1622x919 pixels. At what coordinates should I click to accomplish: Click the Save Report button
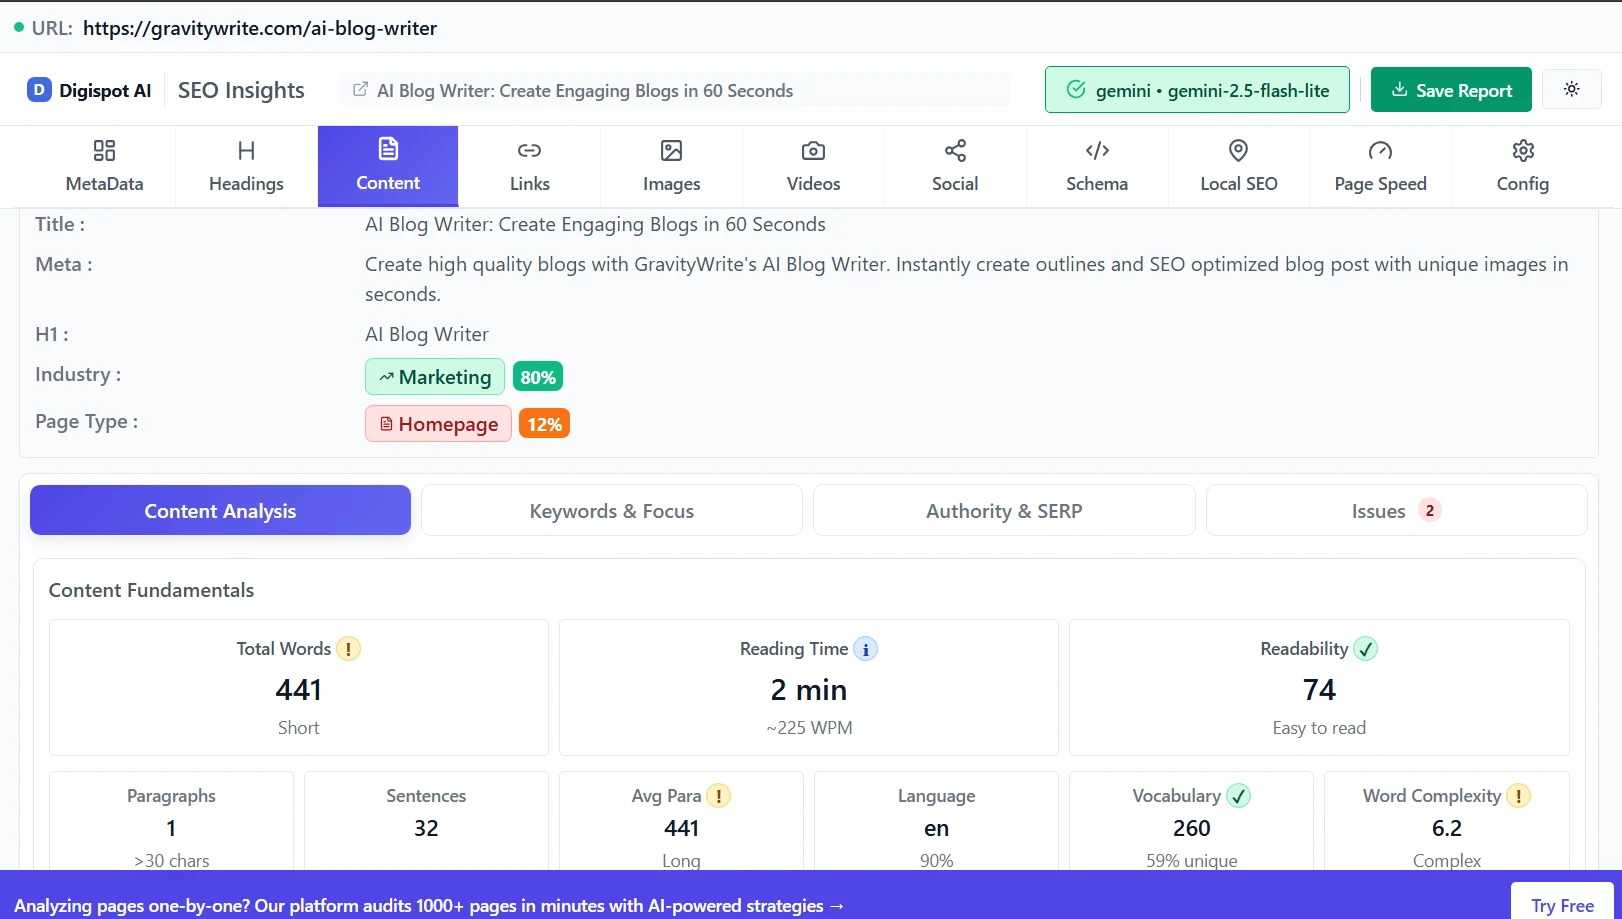[1451, 89]
